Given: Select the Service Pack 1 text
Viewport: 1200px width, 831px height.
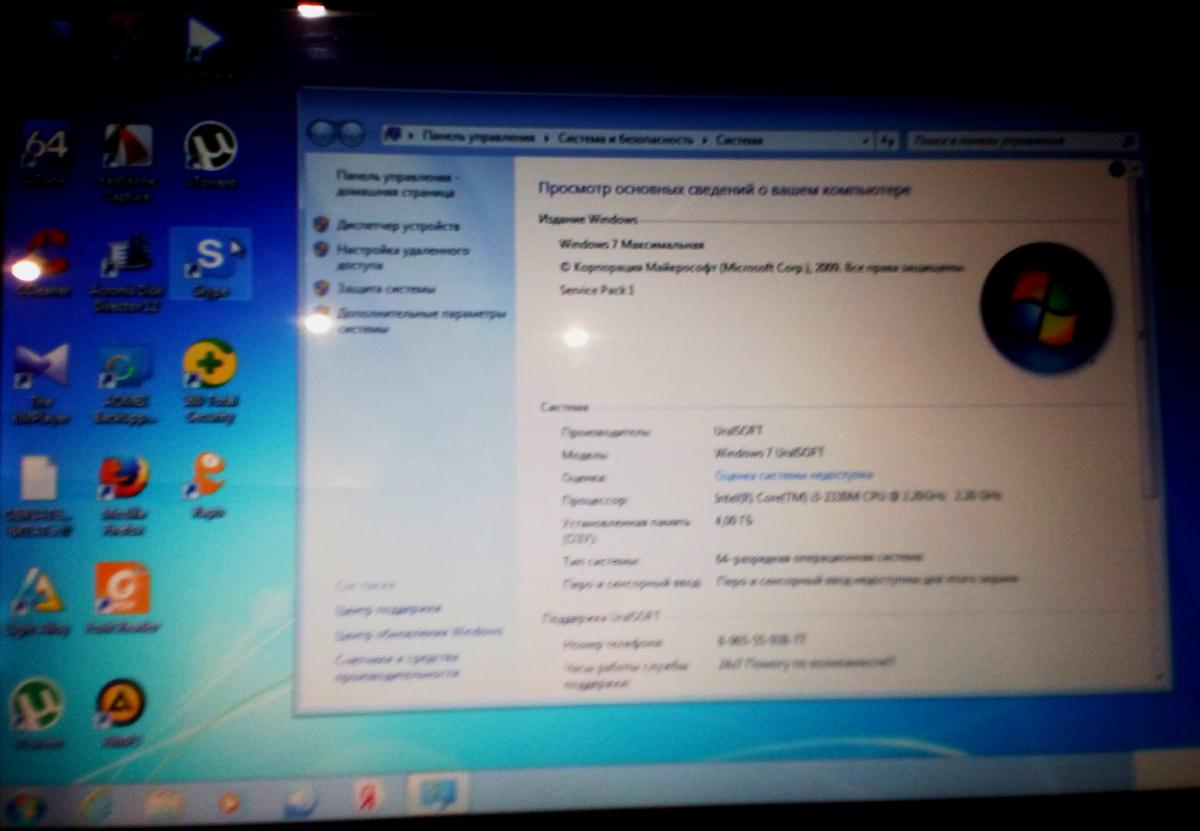Looking at the screenshot, I should tap(598, 289).
